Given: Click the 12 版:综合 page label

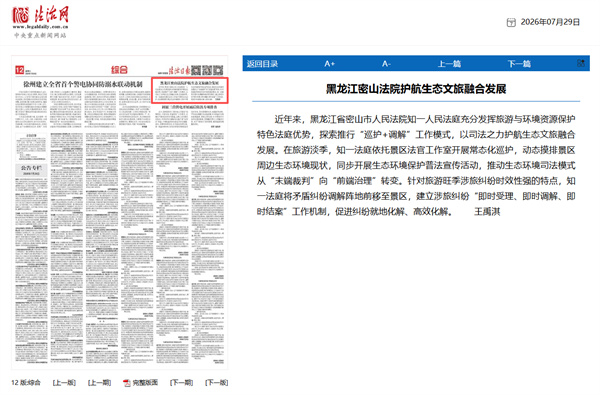Looking at the screenshot, I should [26, 383].
